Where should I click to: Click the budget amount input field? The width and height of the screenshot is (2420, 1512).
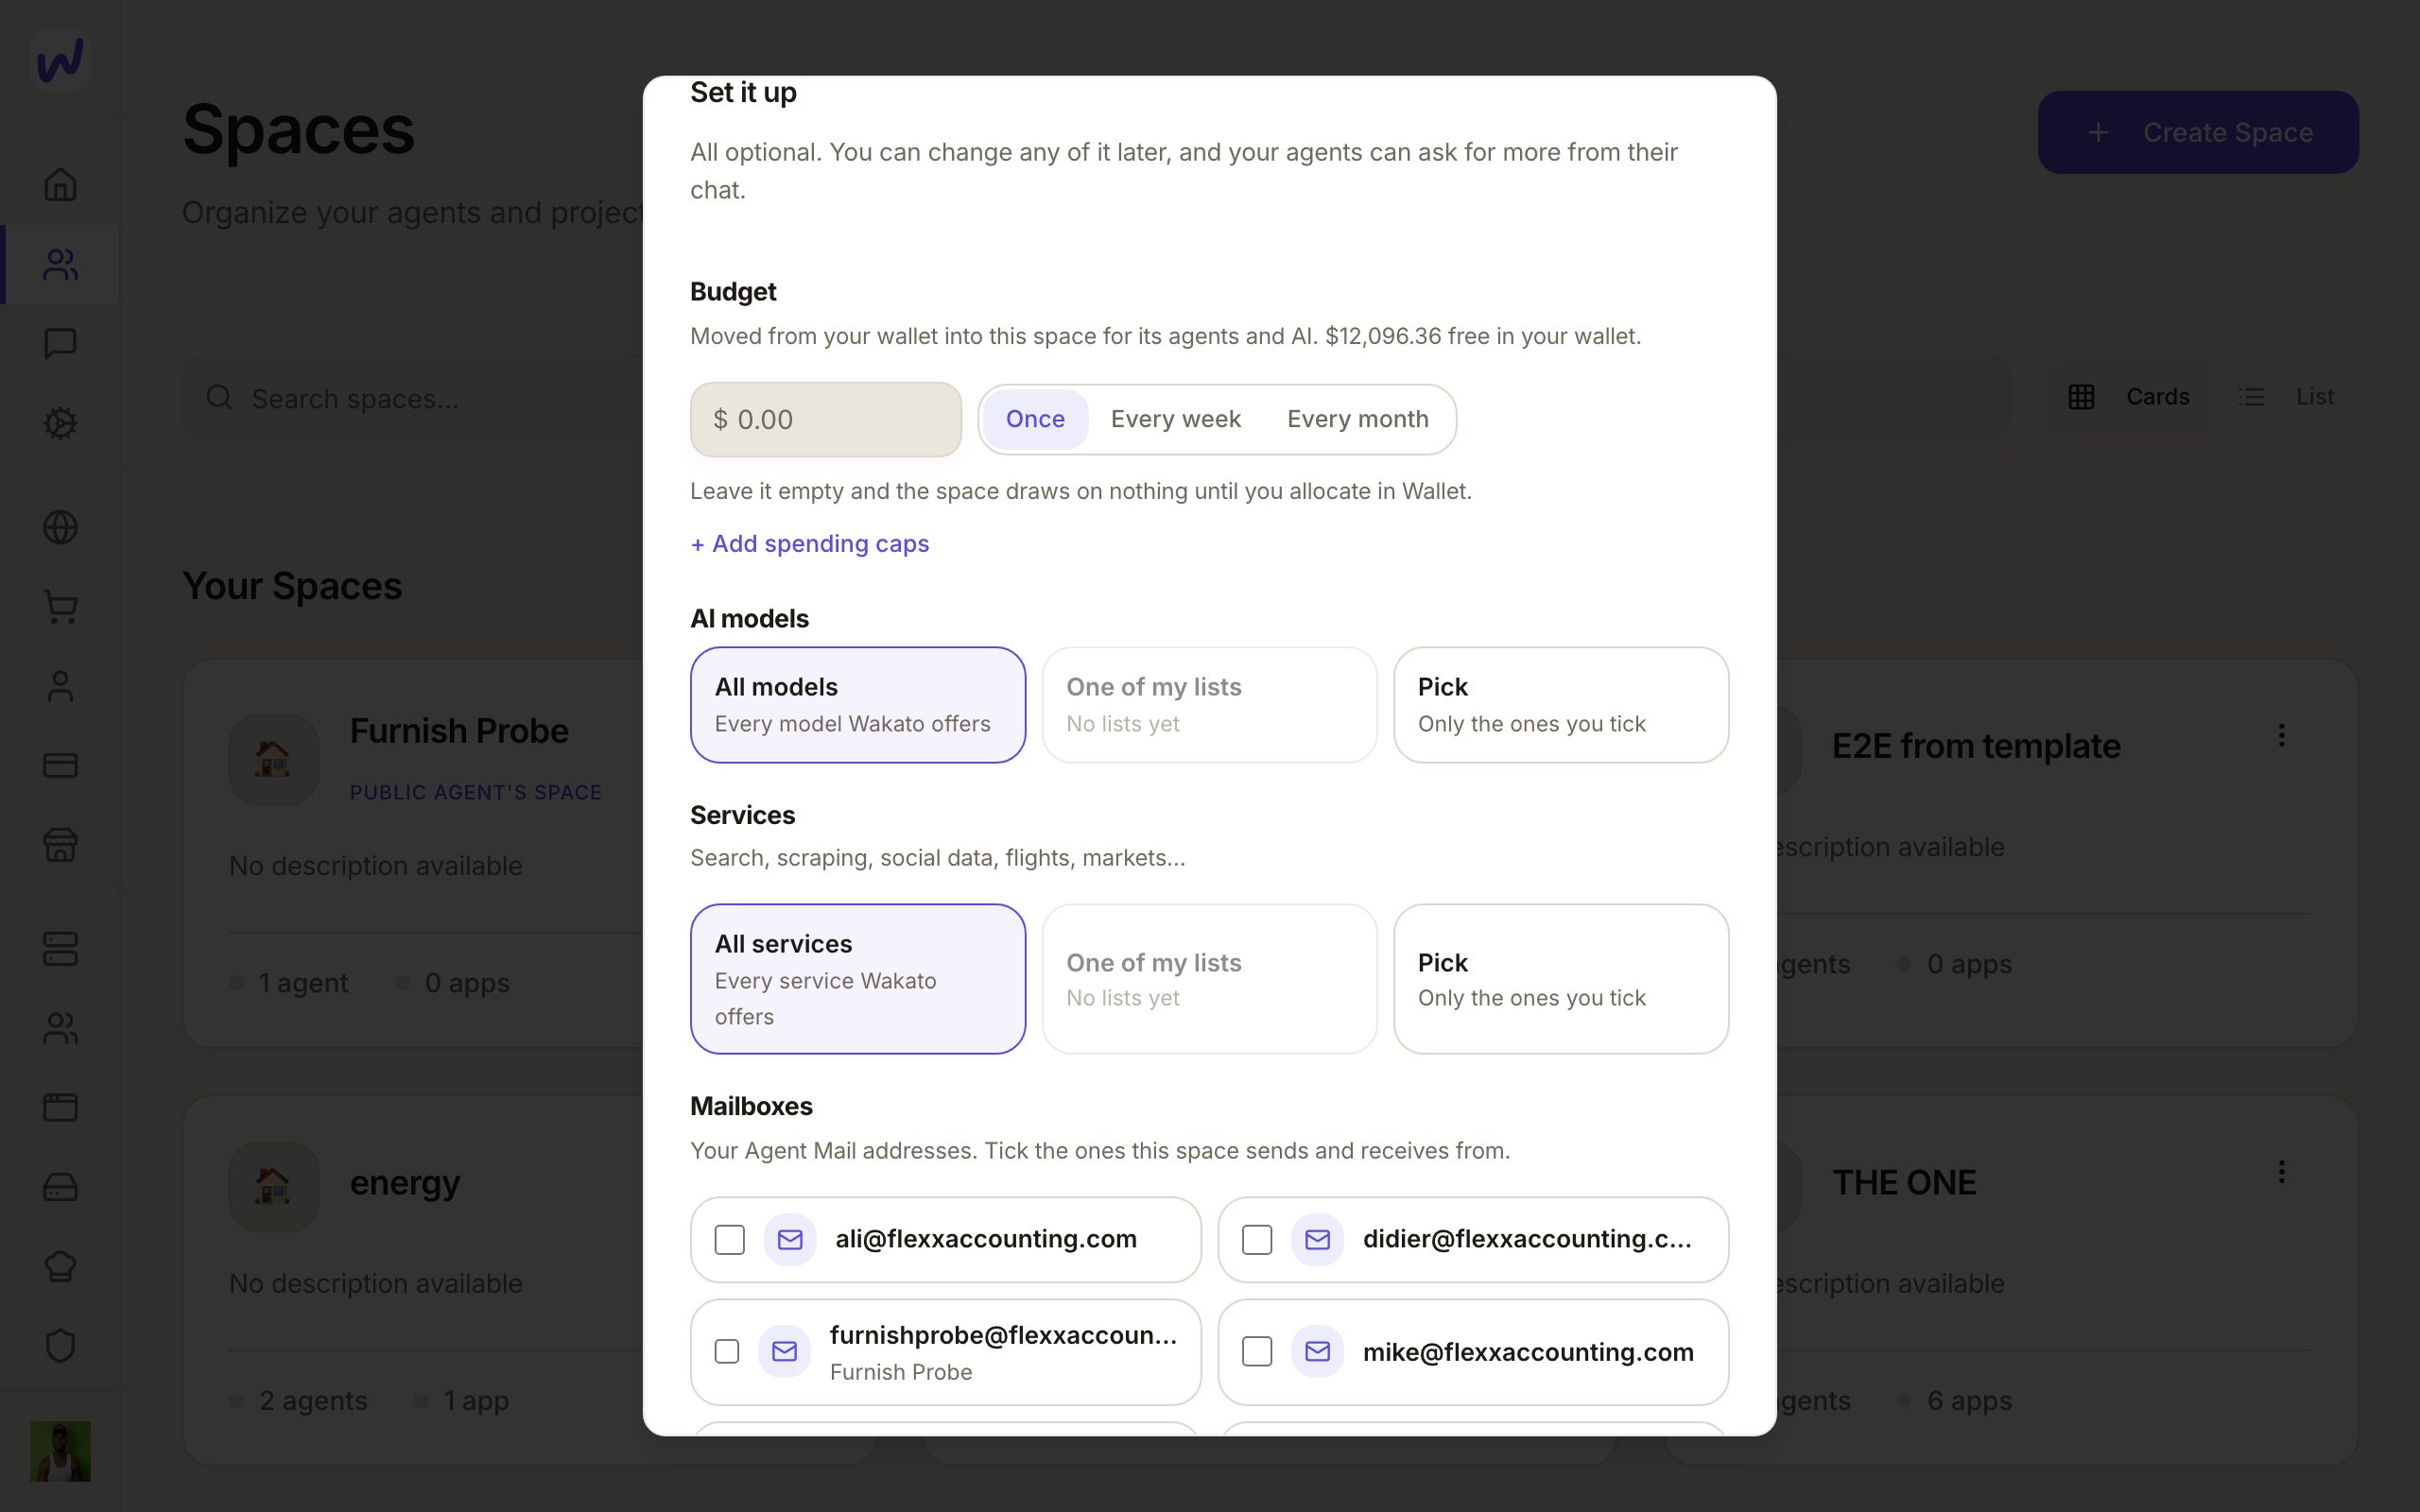pyautogui.click(x=826, y=419)
